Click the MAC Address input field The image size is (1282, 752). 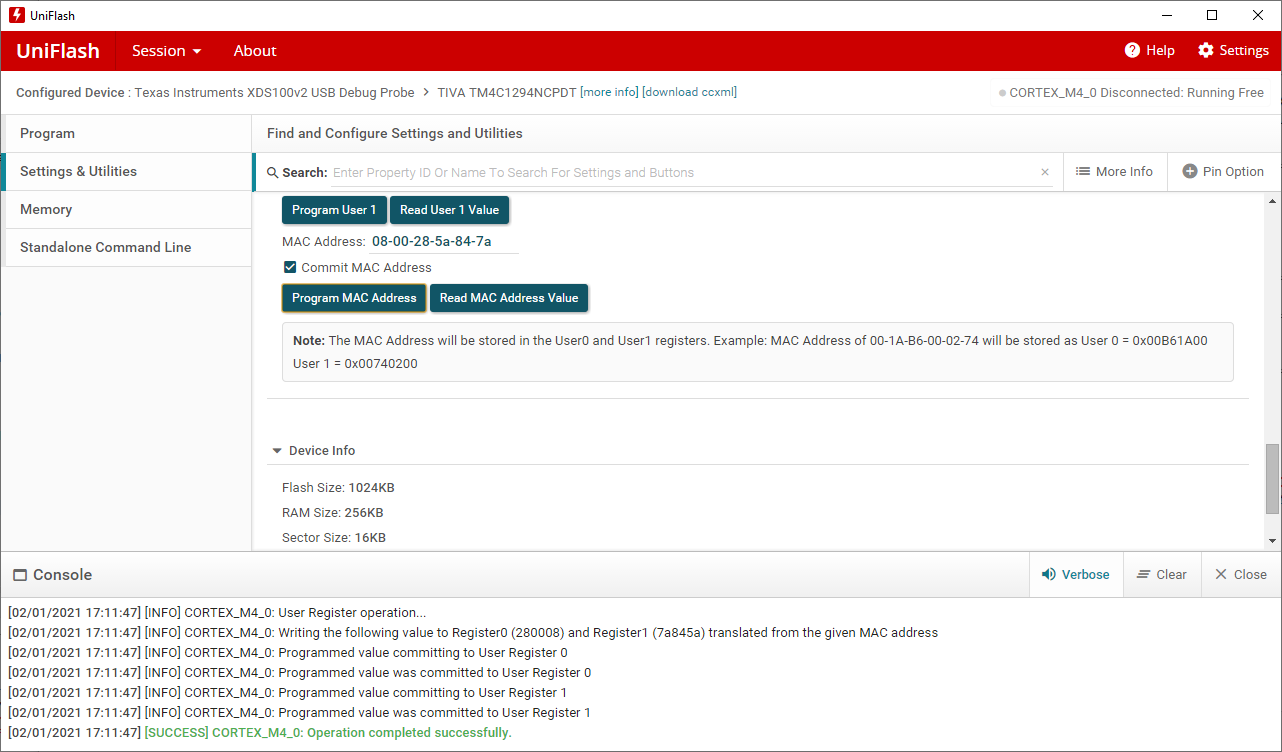point(444,242)
